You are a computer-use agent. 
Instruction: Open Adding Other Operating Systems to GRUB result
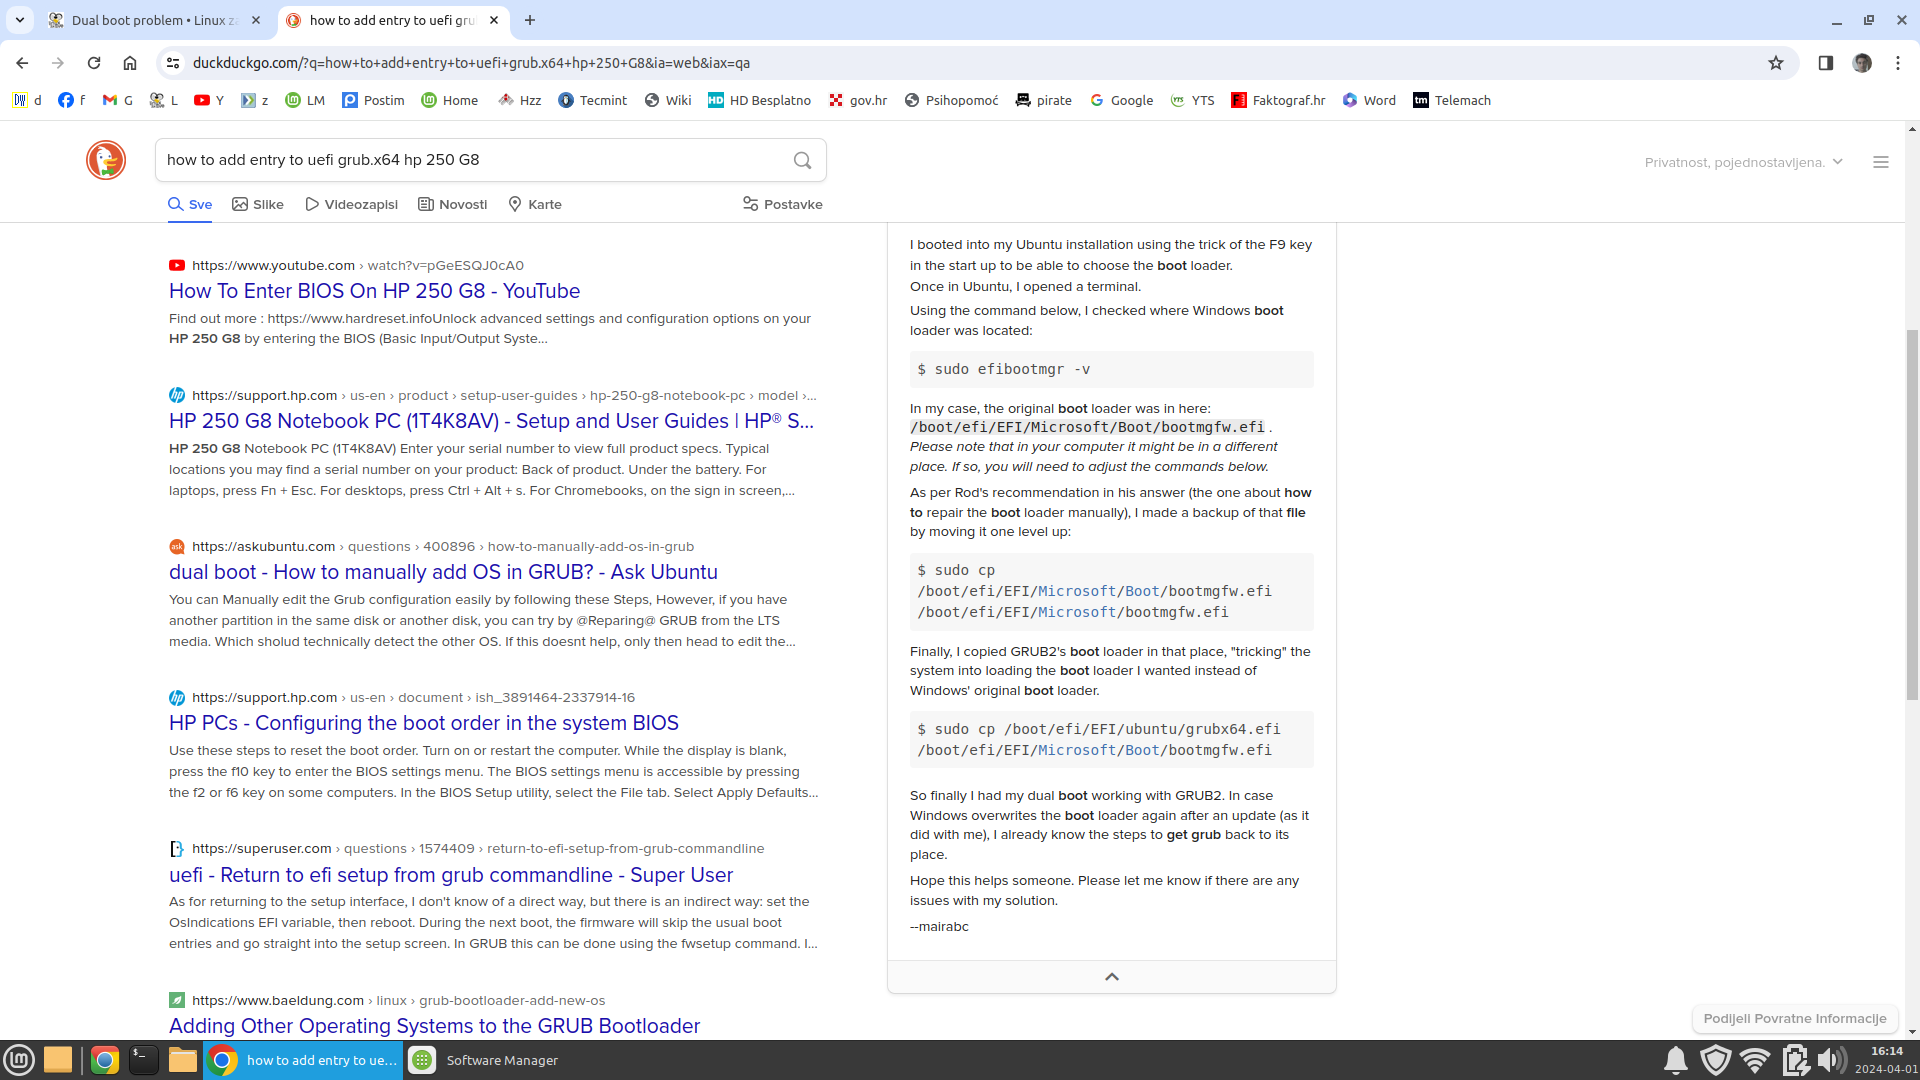pos(434,1026)
